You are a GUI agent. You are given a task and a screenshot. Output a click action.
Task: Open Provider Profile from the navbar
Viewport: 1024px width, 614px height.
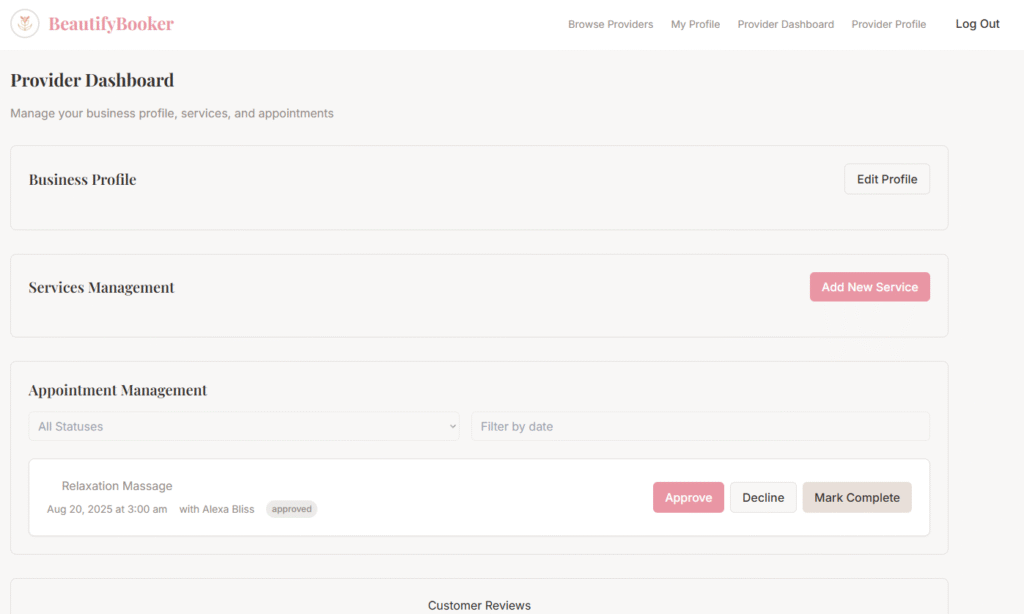pos(888,24)
